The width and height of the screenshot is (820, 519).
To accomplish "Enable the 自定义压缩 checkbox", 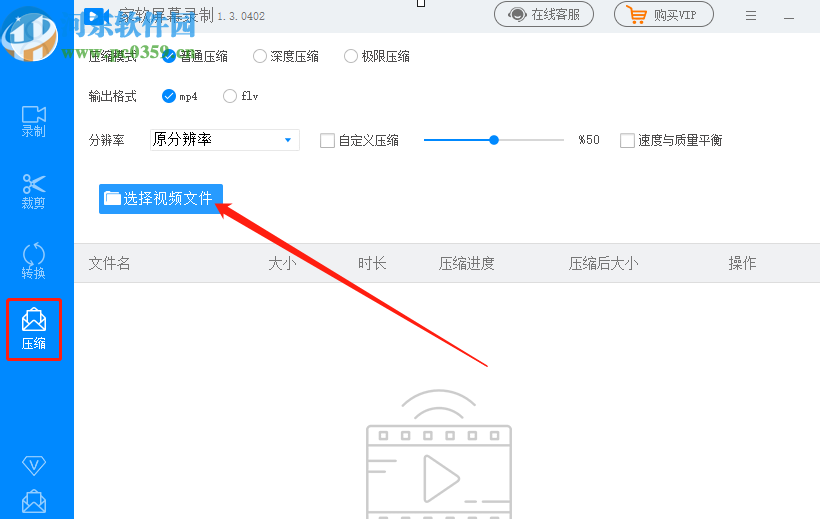I will (x=327, y=140).
